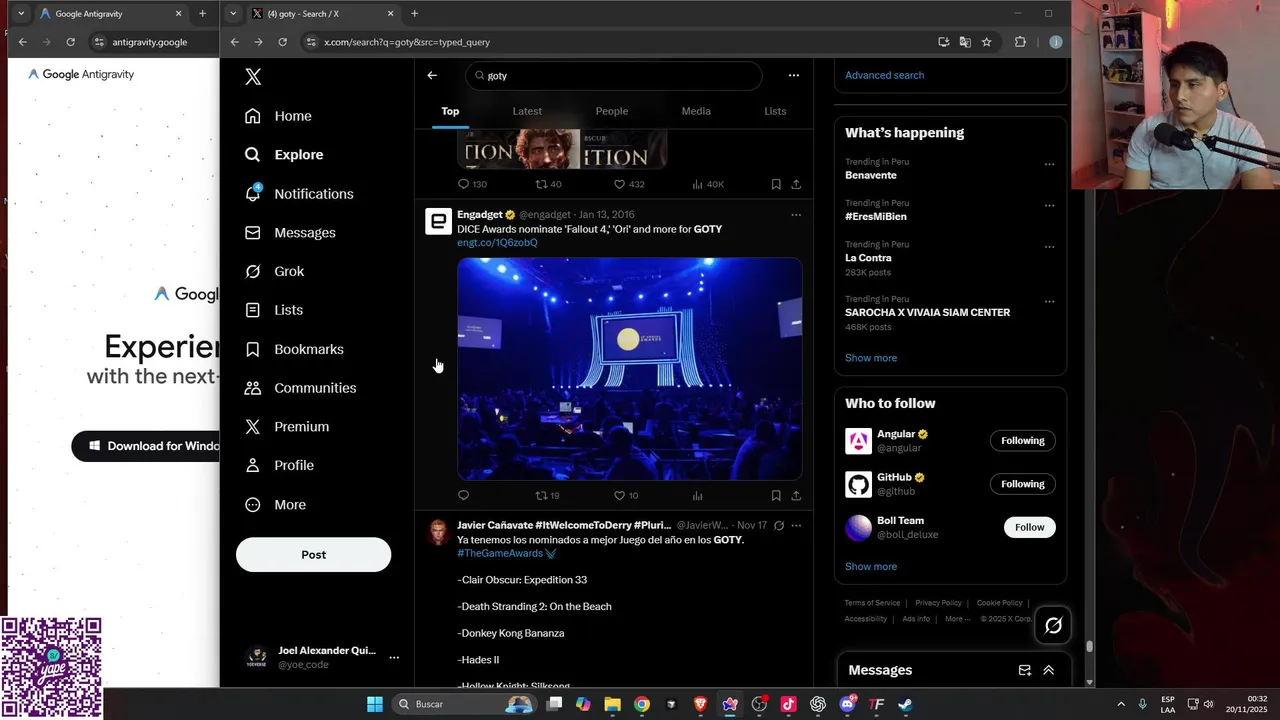The image size is (1280, 720).
Task: Follow Boll Team
Action: [1029, 527]
